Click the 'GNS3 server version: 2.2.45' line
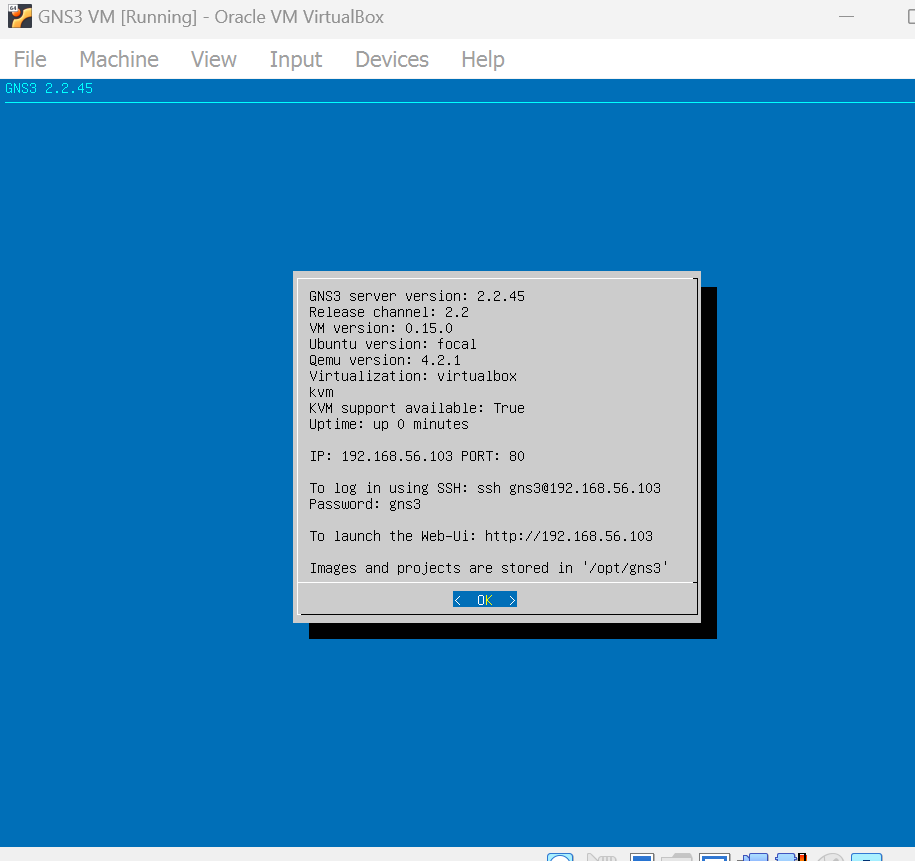The height and width of the screenshot is (861, 915). 417,297
